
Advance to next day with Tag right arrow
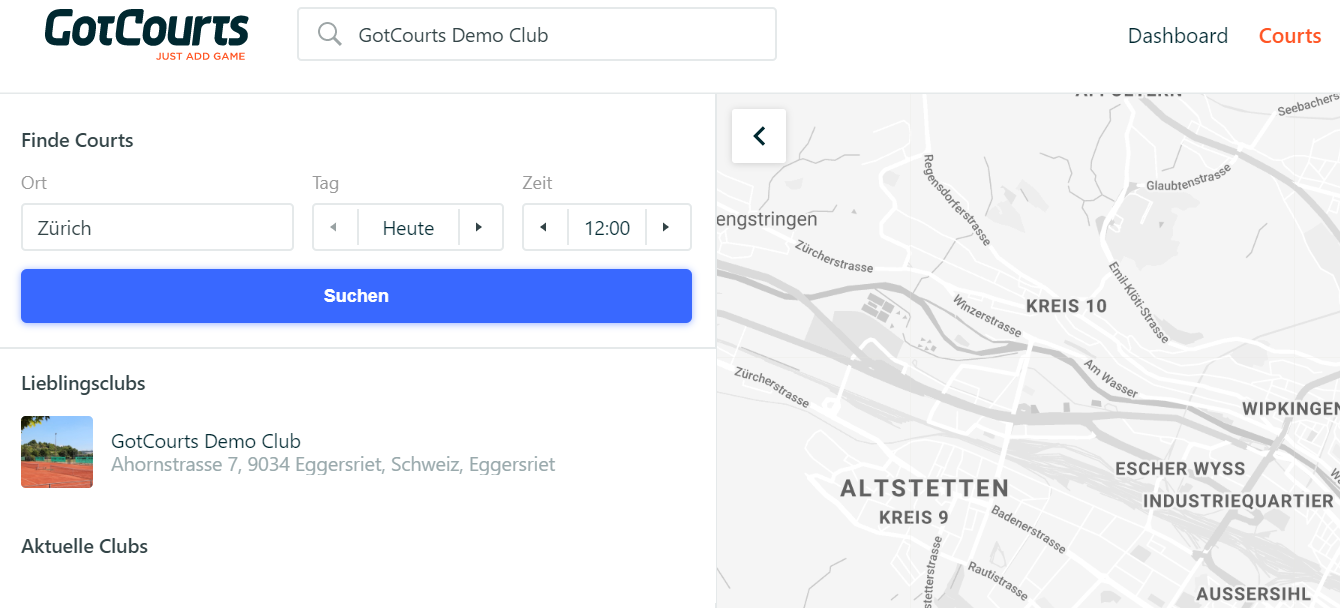point(479,228)
